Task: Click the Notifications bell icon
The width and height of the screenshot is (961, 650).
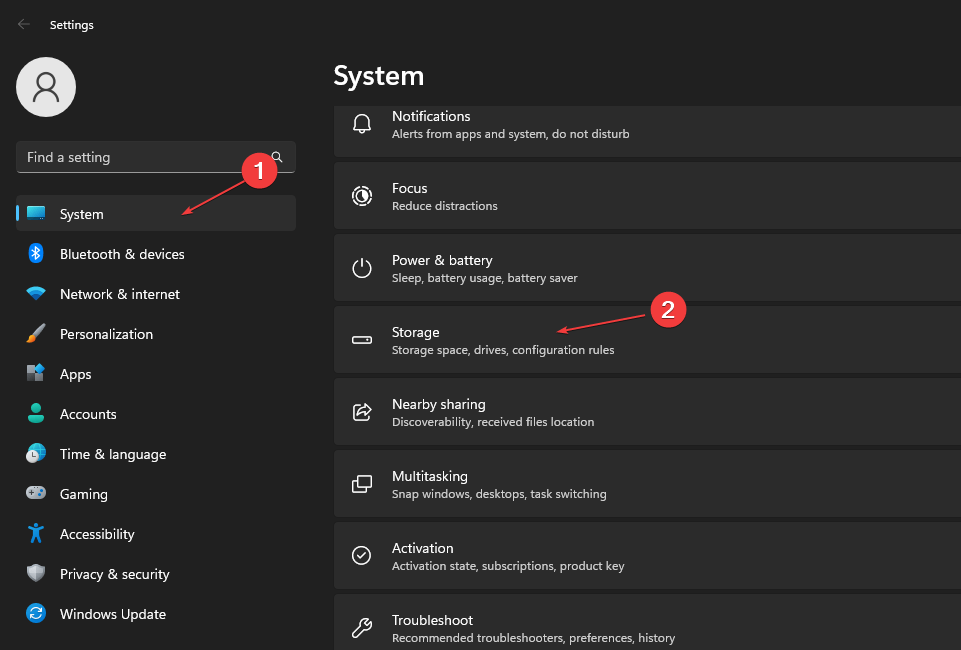Action: pyautogui.click(x=361, y=123)
